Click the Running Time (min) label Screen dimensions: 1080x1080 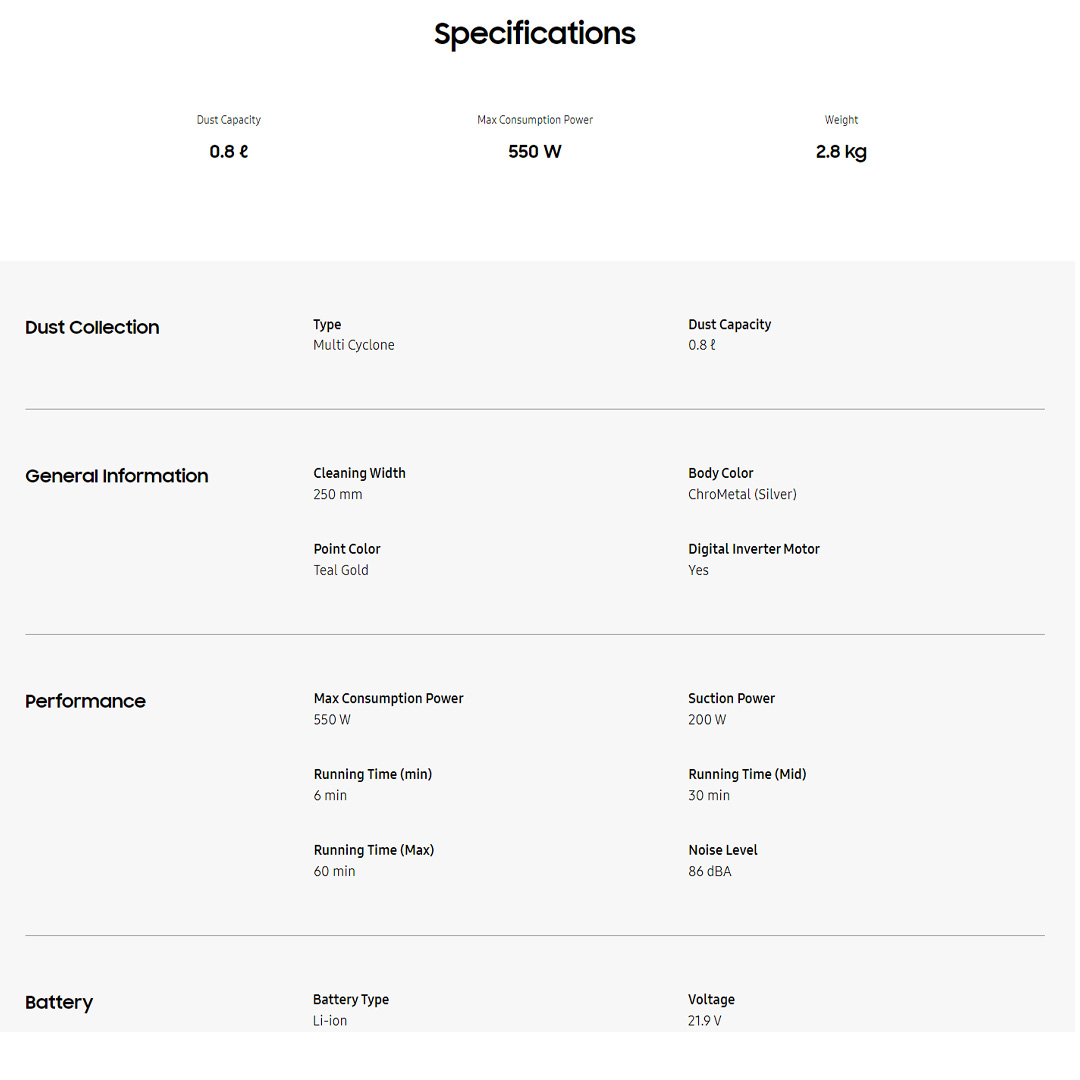(x=372, y=775)
